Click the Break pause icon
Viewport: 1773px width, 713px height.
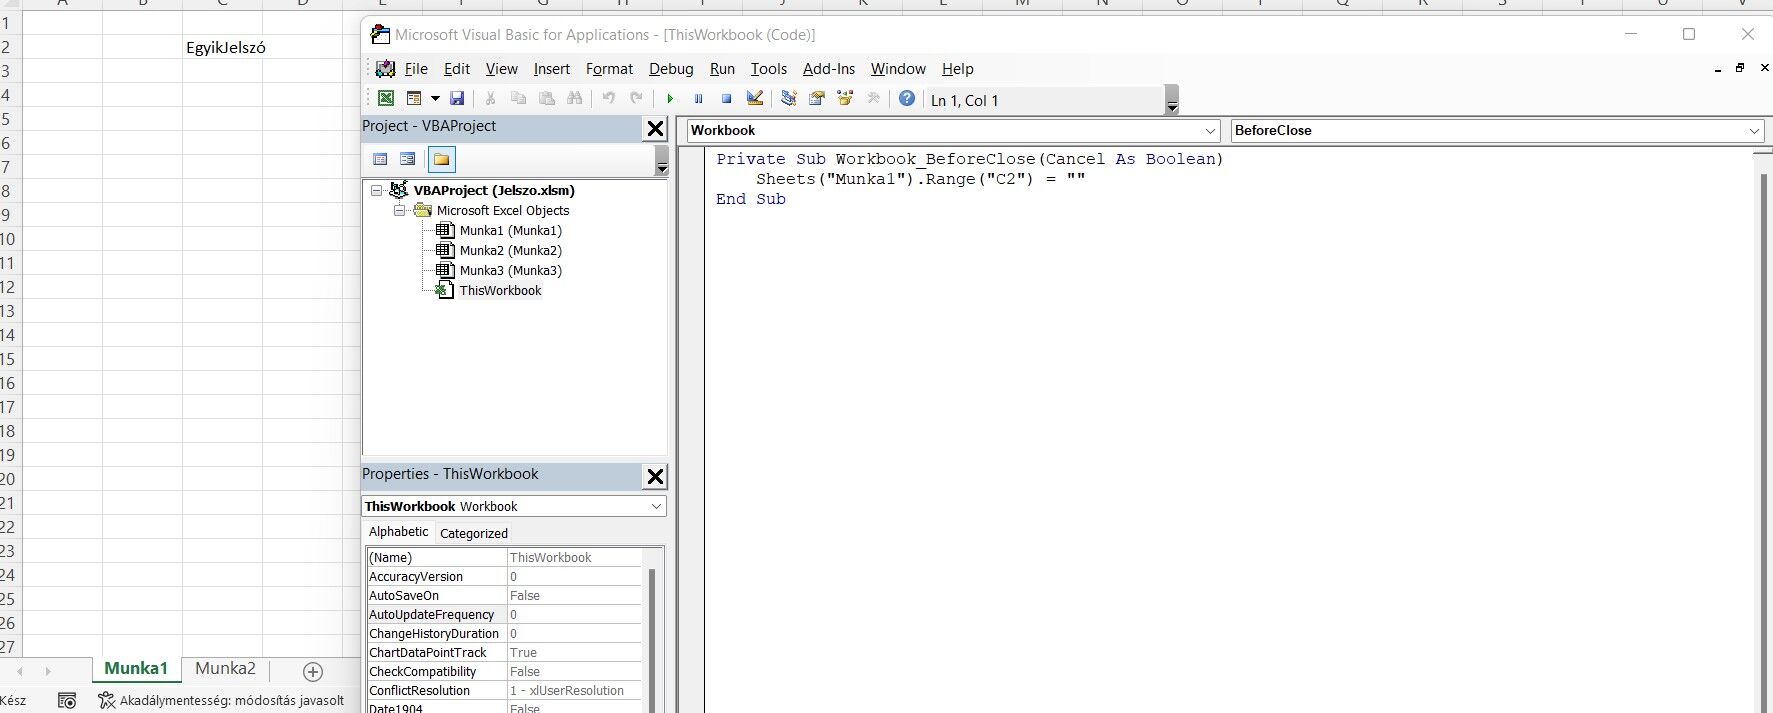pos(698,98)
